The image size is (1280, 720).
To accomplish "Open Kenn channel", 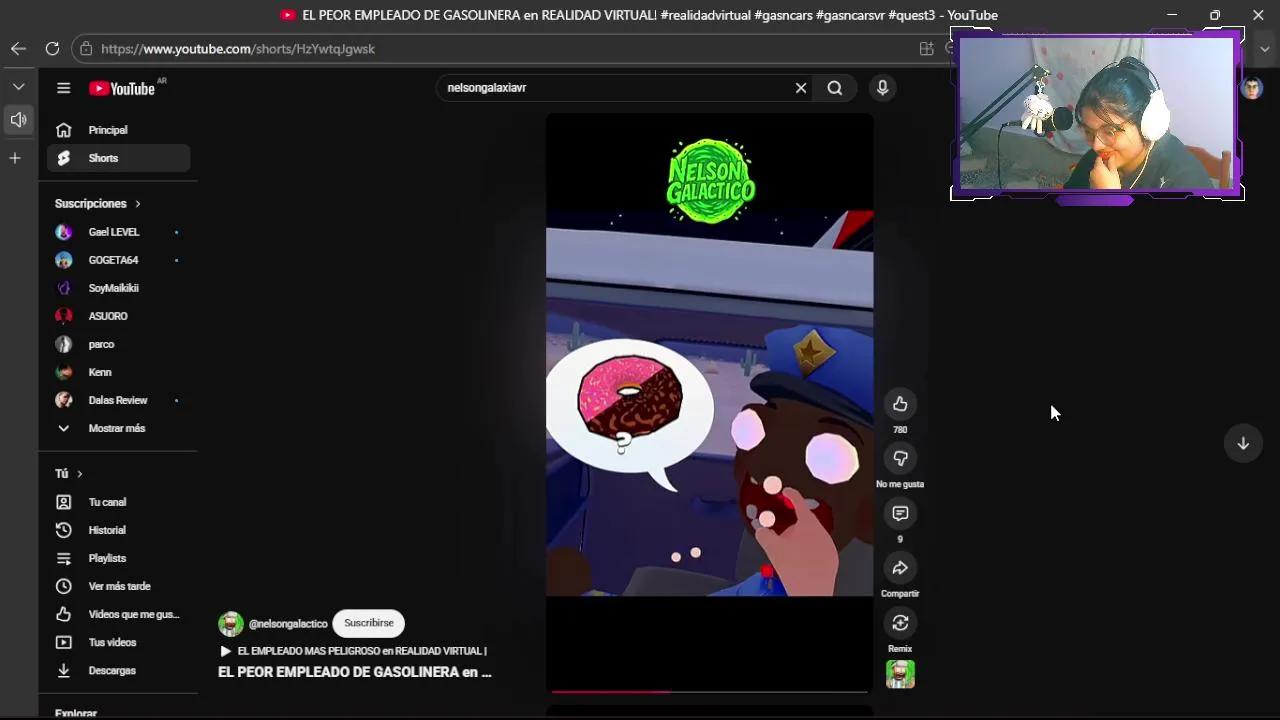I will tap(118, 372).
